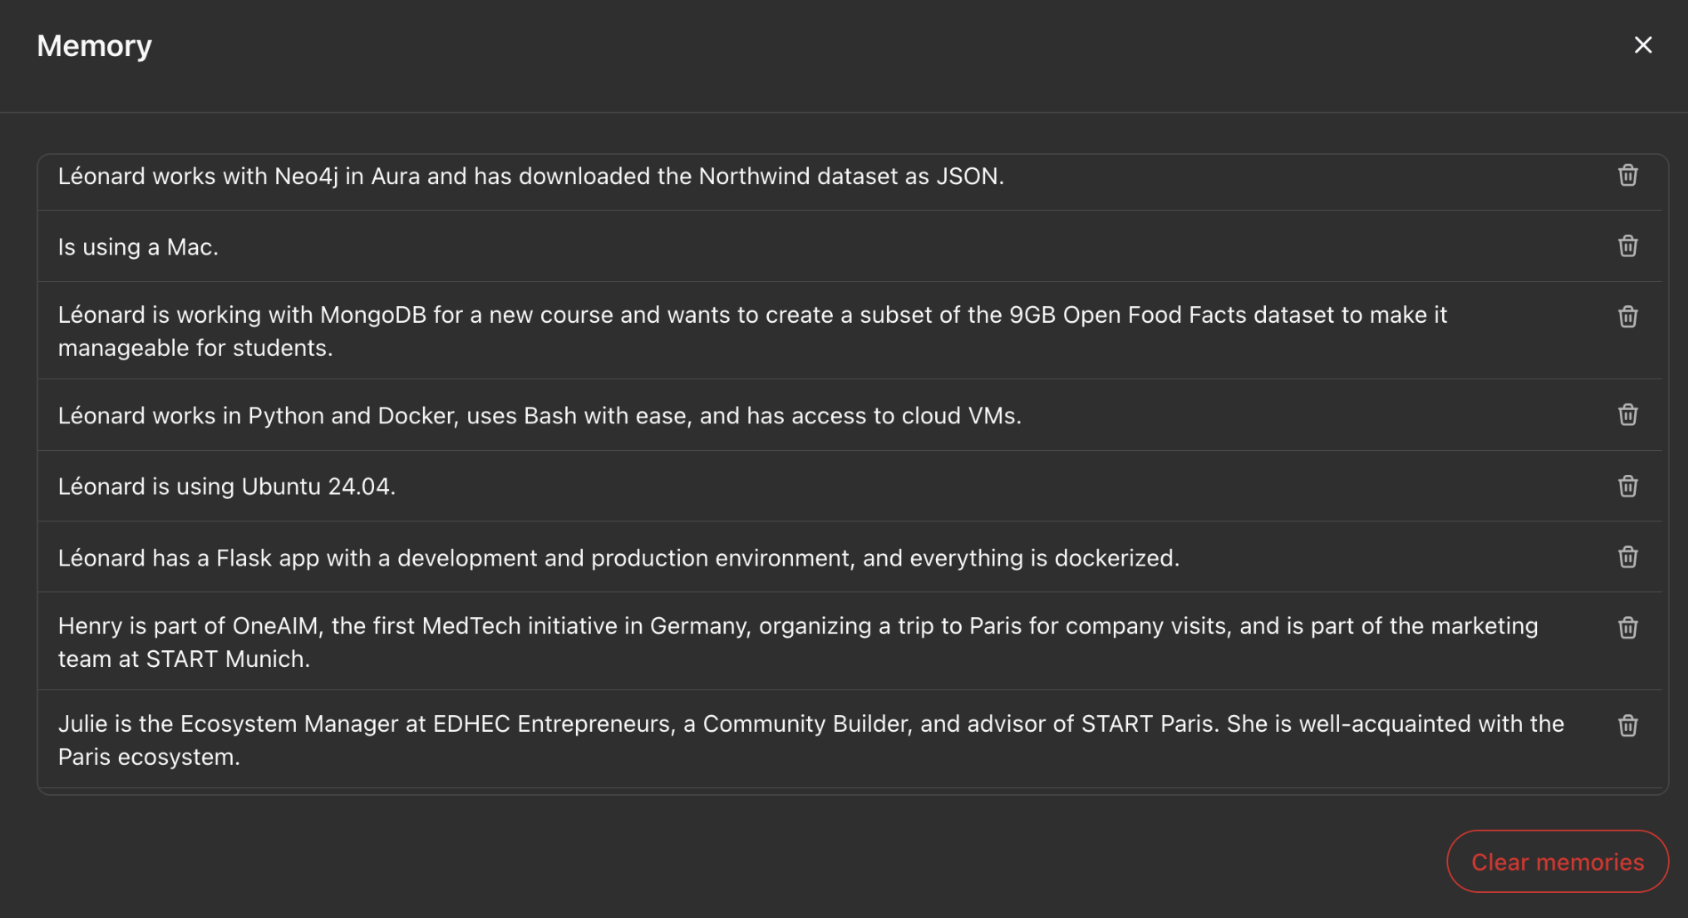Remove the MongoDB Open Food Facts memory

pos(1628,317)
